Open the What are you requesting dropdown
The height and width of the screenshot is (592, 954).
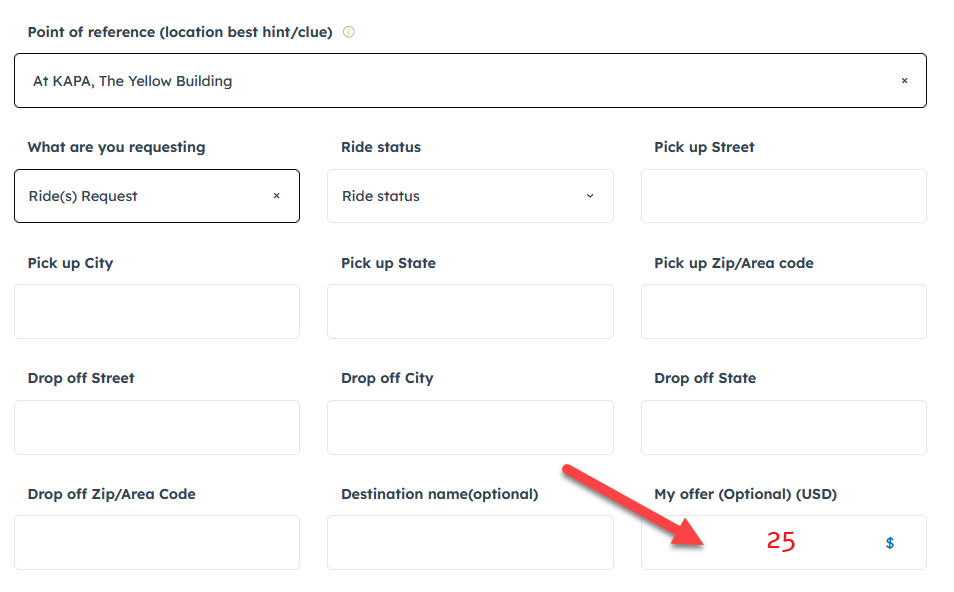click(140, 196)
